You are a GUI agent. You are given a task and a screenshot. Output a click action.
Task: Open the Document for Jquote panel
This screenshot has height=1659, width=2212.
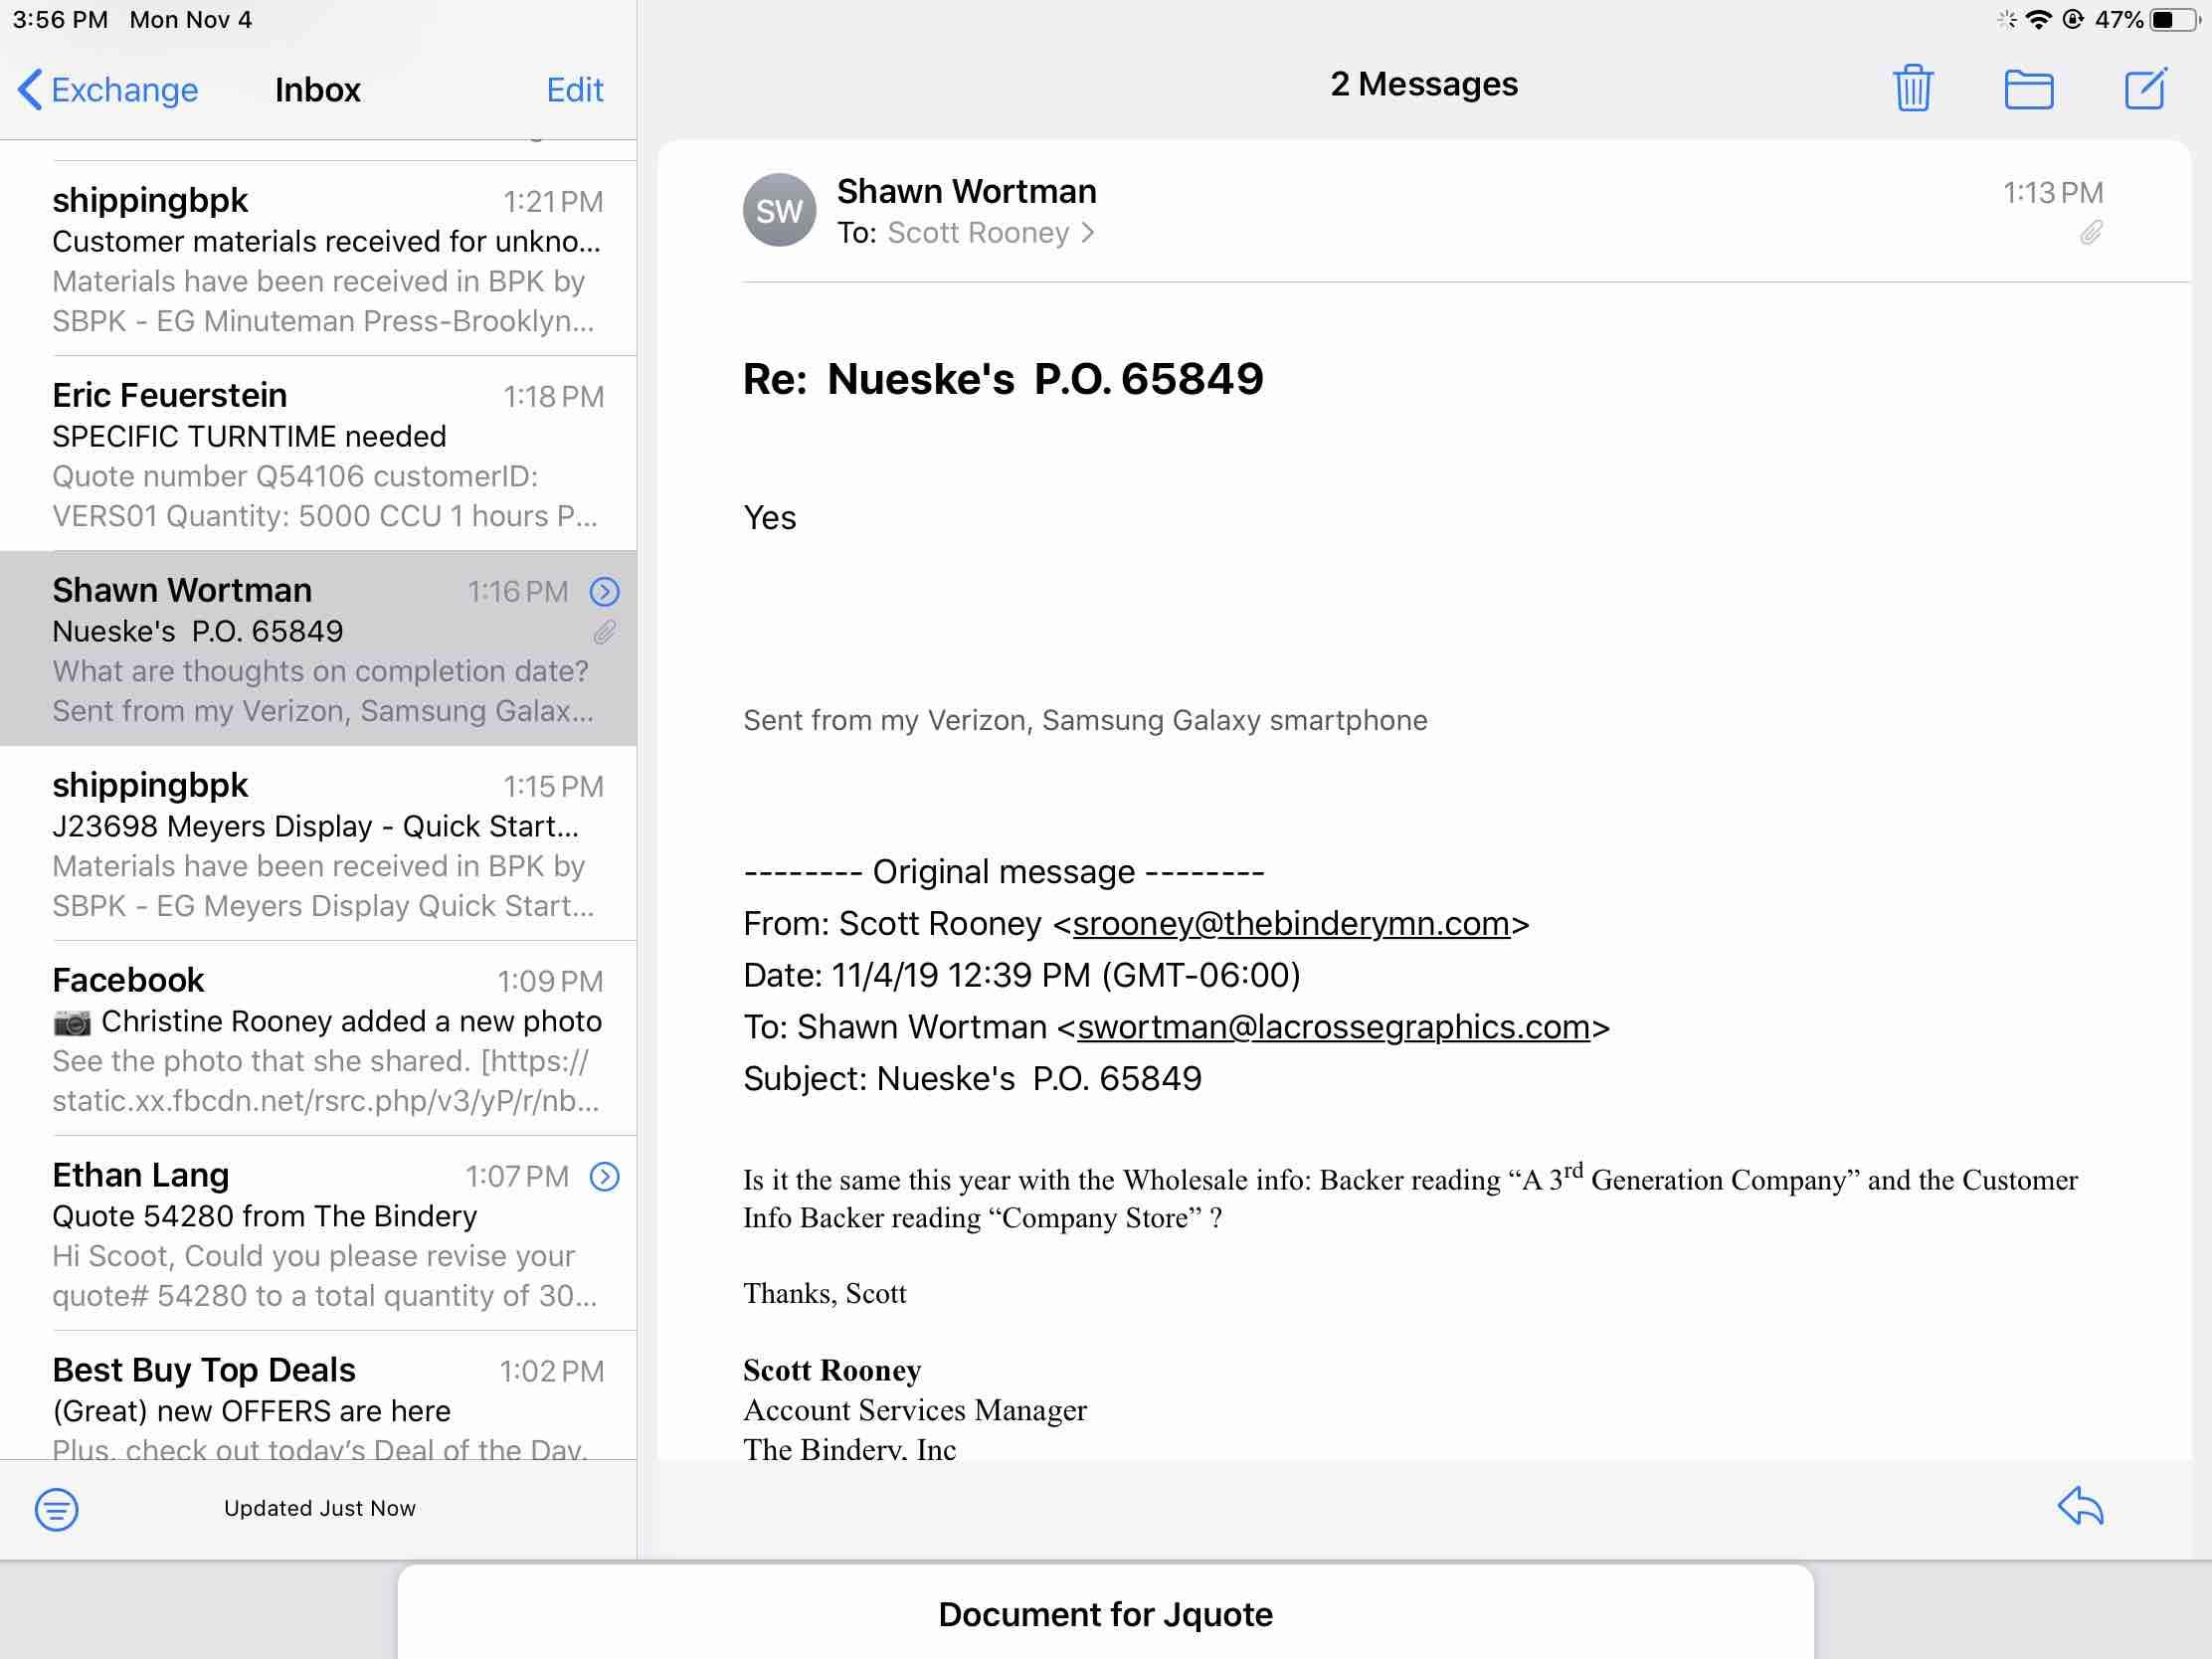click(x=1105, y=1614)
